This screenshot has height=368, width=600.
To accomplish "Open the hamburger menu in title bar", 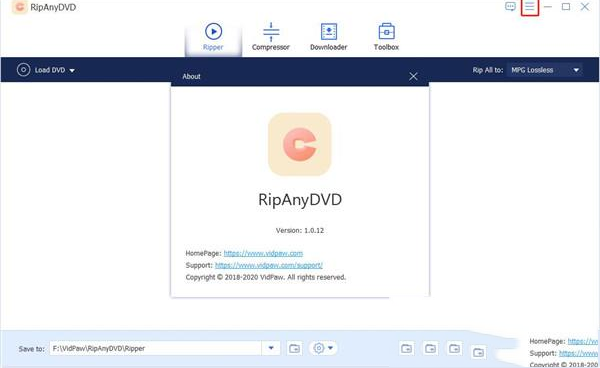I will point(530,7).
